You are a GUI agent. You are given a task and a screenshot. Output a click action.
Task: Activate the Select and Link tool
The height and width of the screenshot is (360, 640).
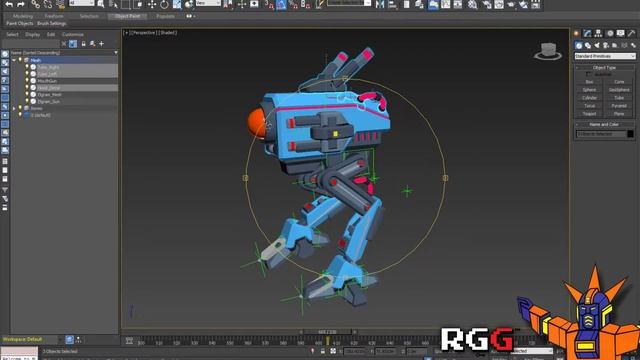click(36, 4)
